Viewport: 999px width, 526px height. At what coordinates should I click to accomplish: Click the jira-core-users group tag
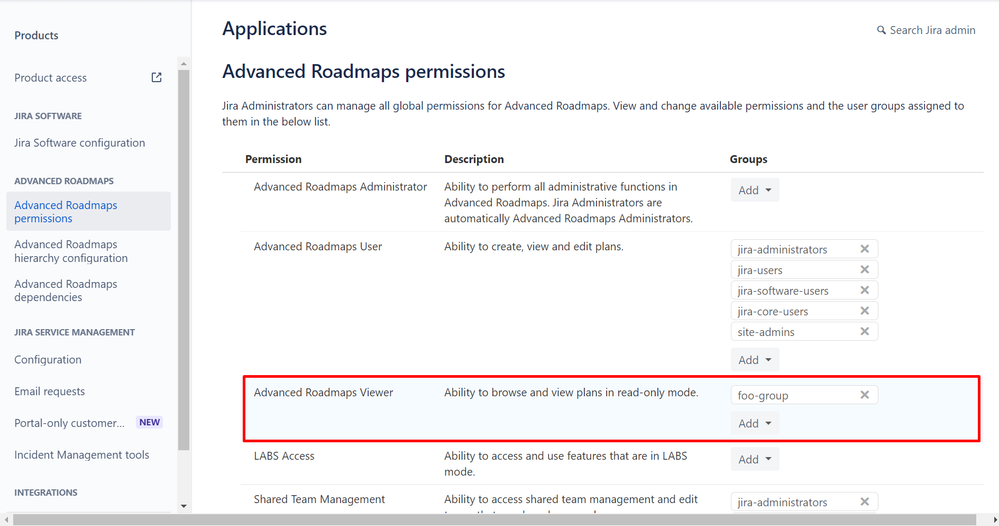tap(804, 311)
